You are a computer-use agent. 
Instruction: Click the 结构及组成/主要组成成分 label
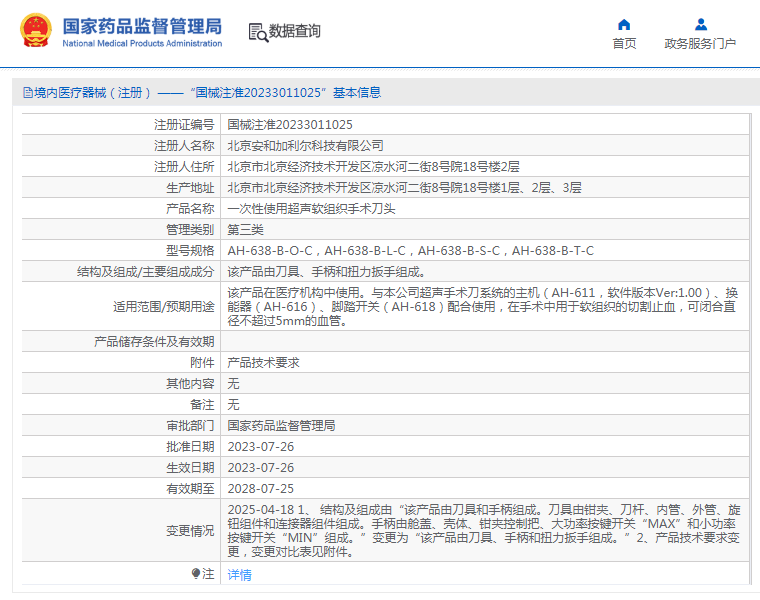145,272
